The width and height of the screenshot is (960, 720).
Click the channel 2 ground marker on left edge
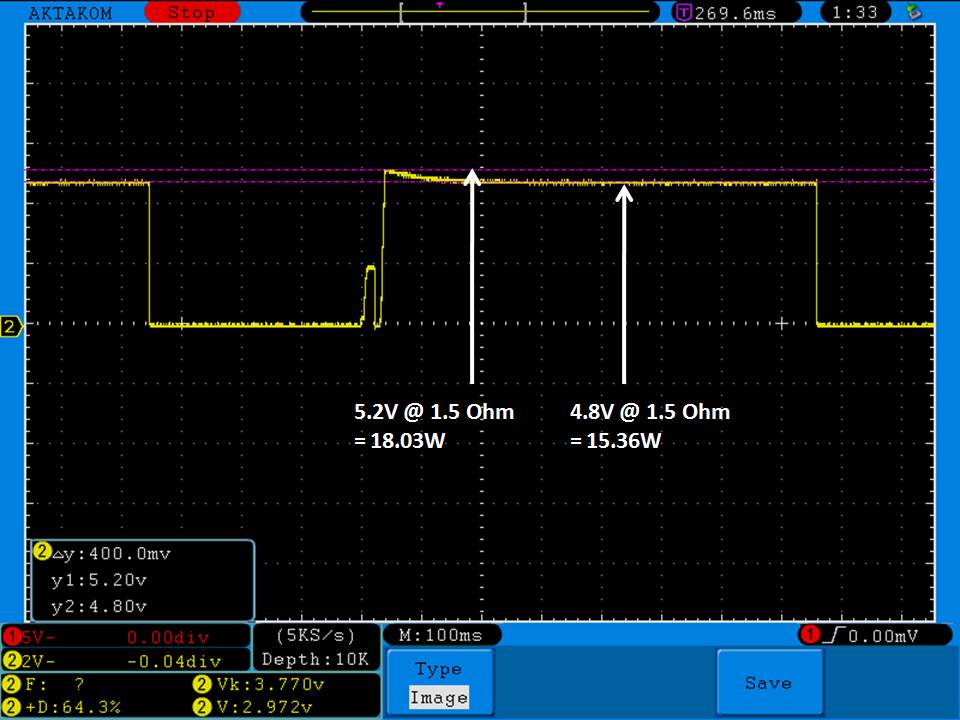[x=11, y=327]
